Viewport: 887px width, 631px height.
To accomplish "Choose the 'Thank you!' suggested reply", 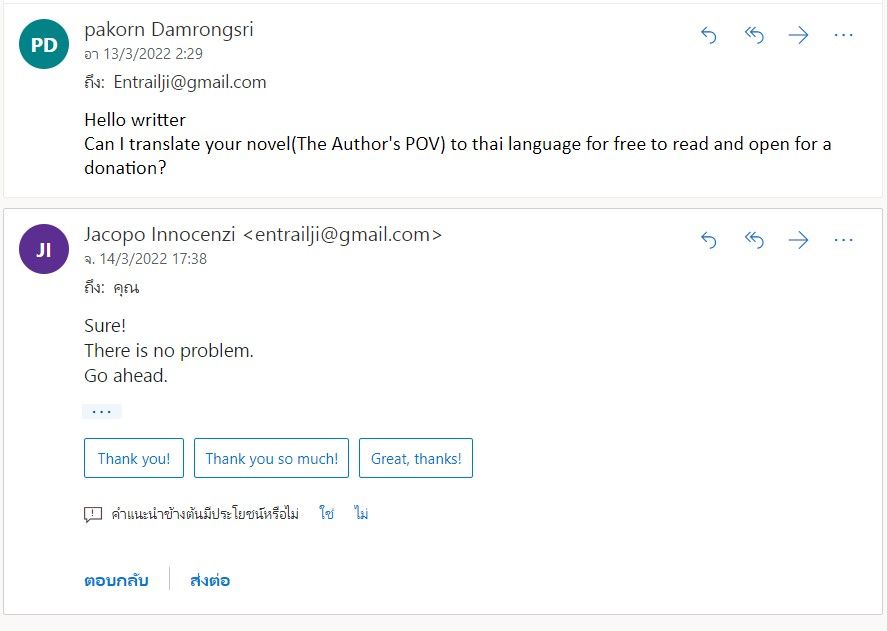I will pos(134,458).
